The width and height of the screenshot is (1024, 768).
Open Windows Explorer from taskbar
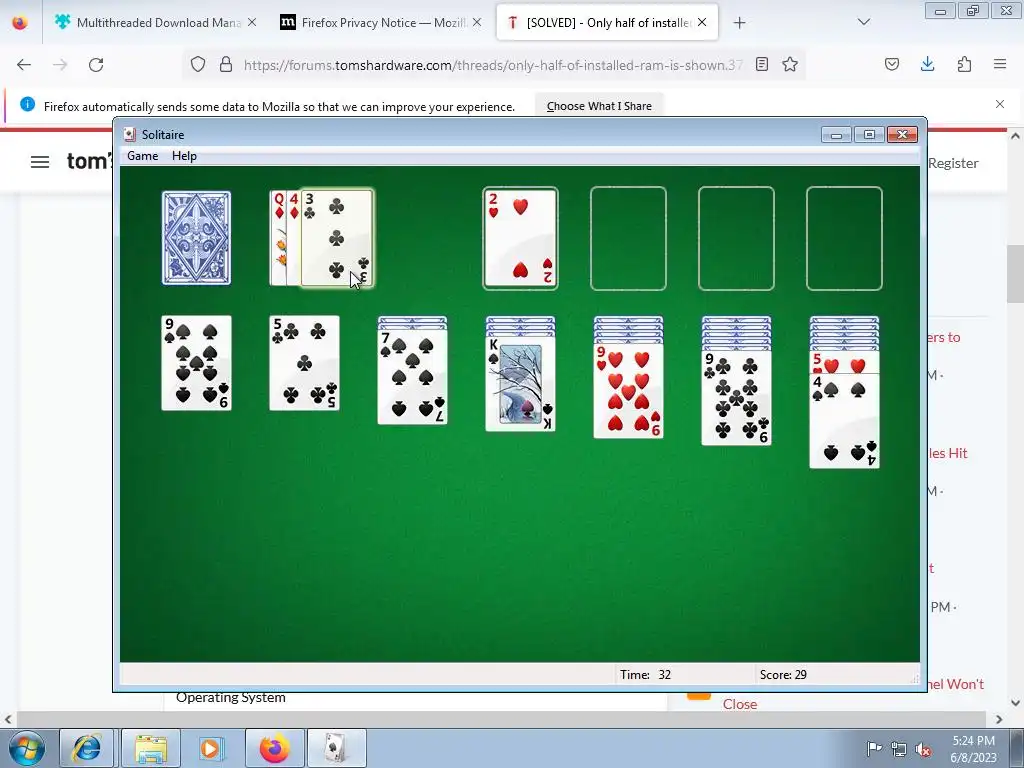coord(151,748)
